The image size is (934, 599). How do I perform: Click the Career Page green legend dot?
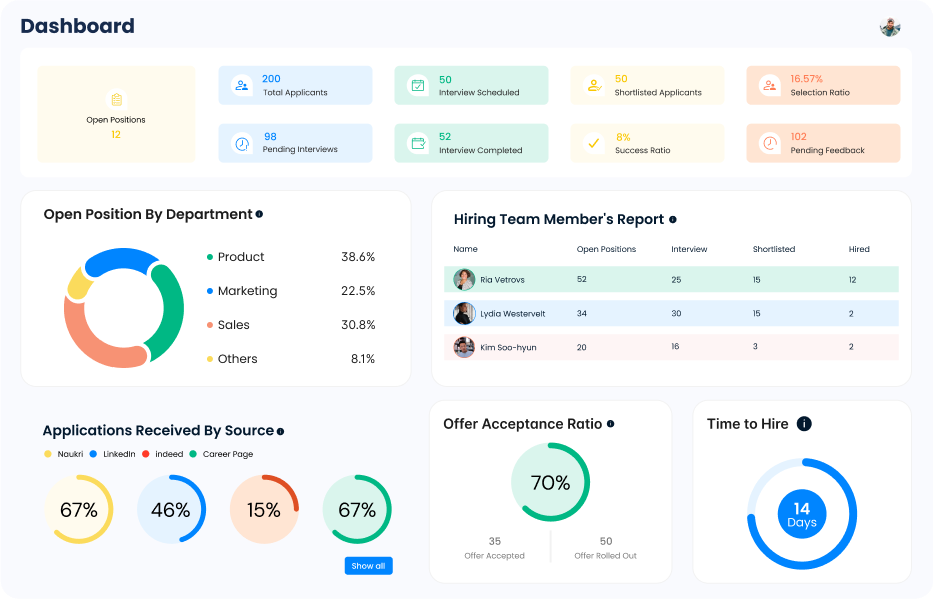click(193, 454)
